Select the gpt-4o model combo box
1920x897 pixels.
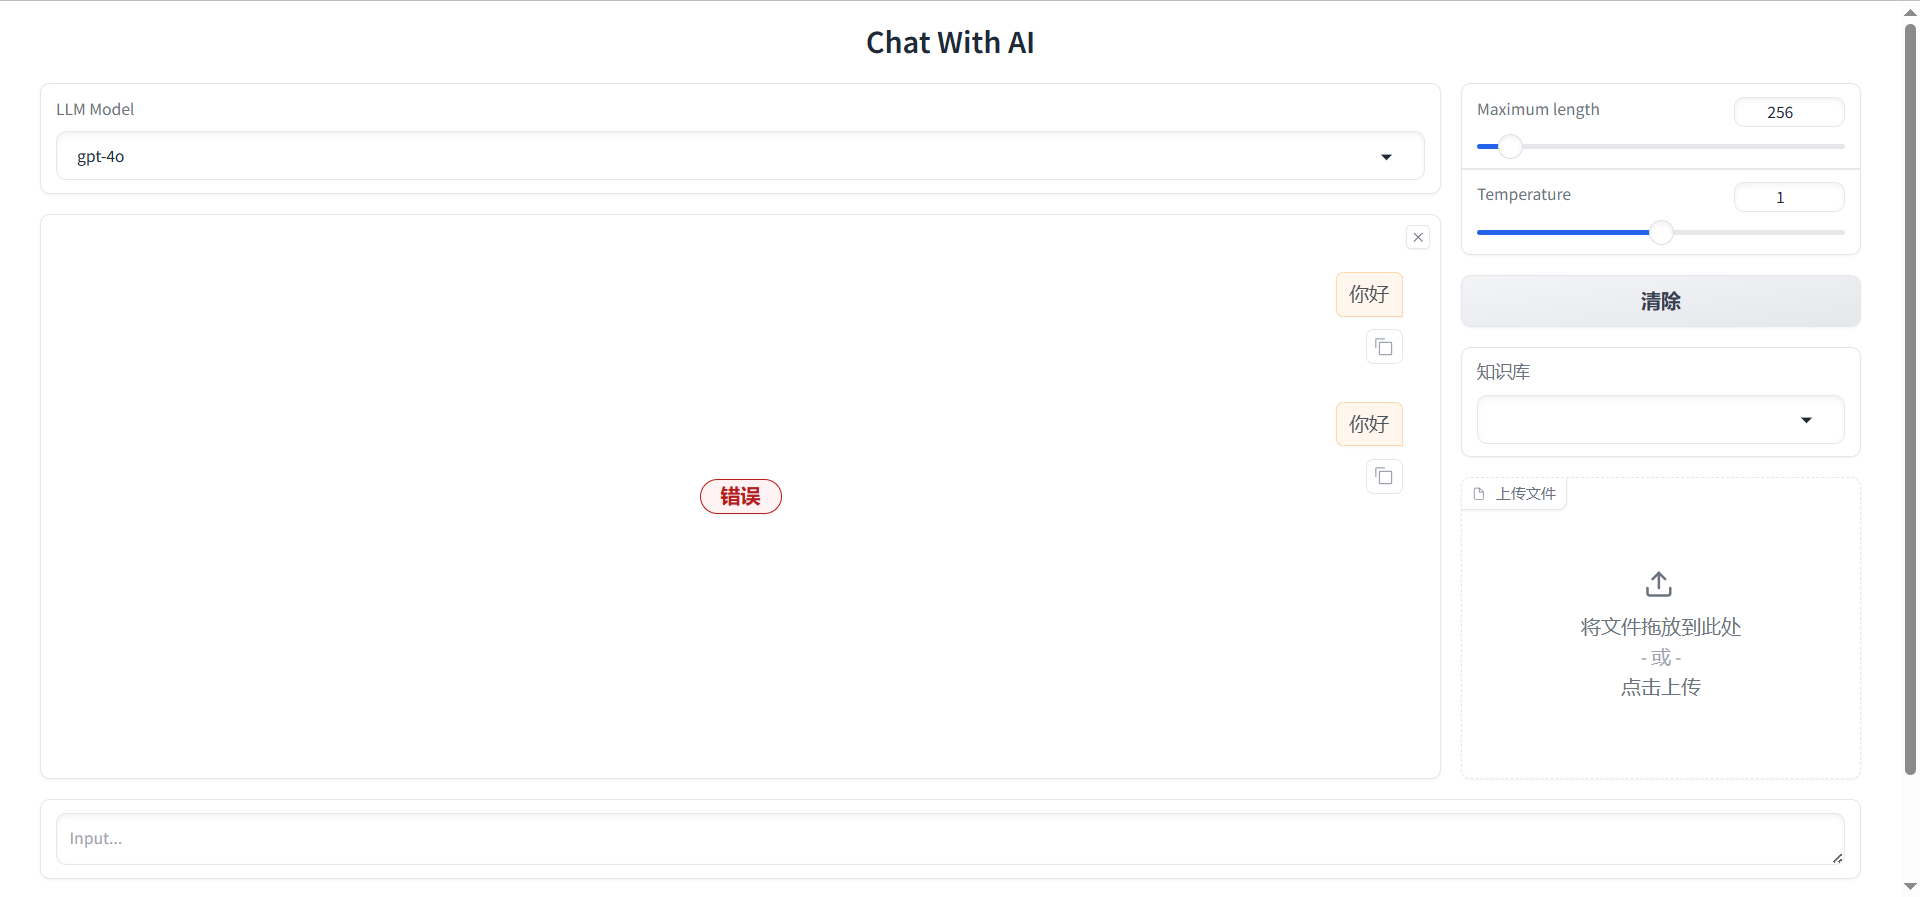pyautogui.click(x=720, y=156)
